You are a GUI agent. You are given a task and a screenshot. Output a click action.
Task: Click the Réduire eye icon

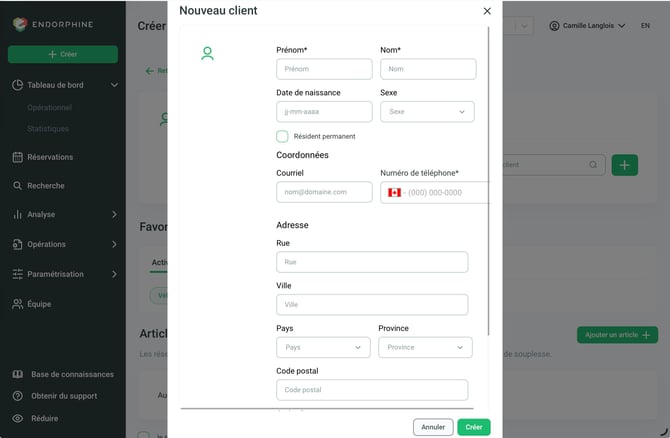point(18,418)
